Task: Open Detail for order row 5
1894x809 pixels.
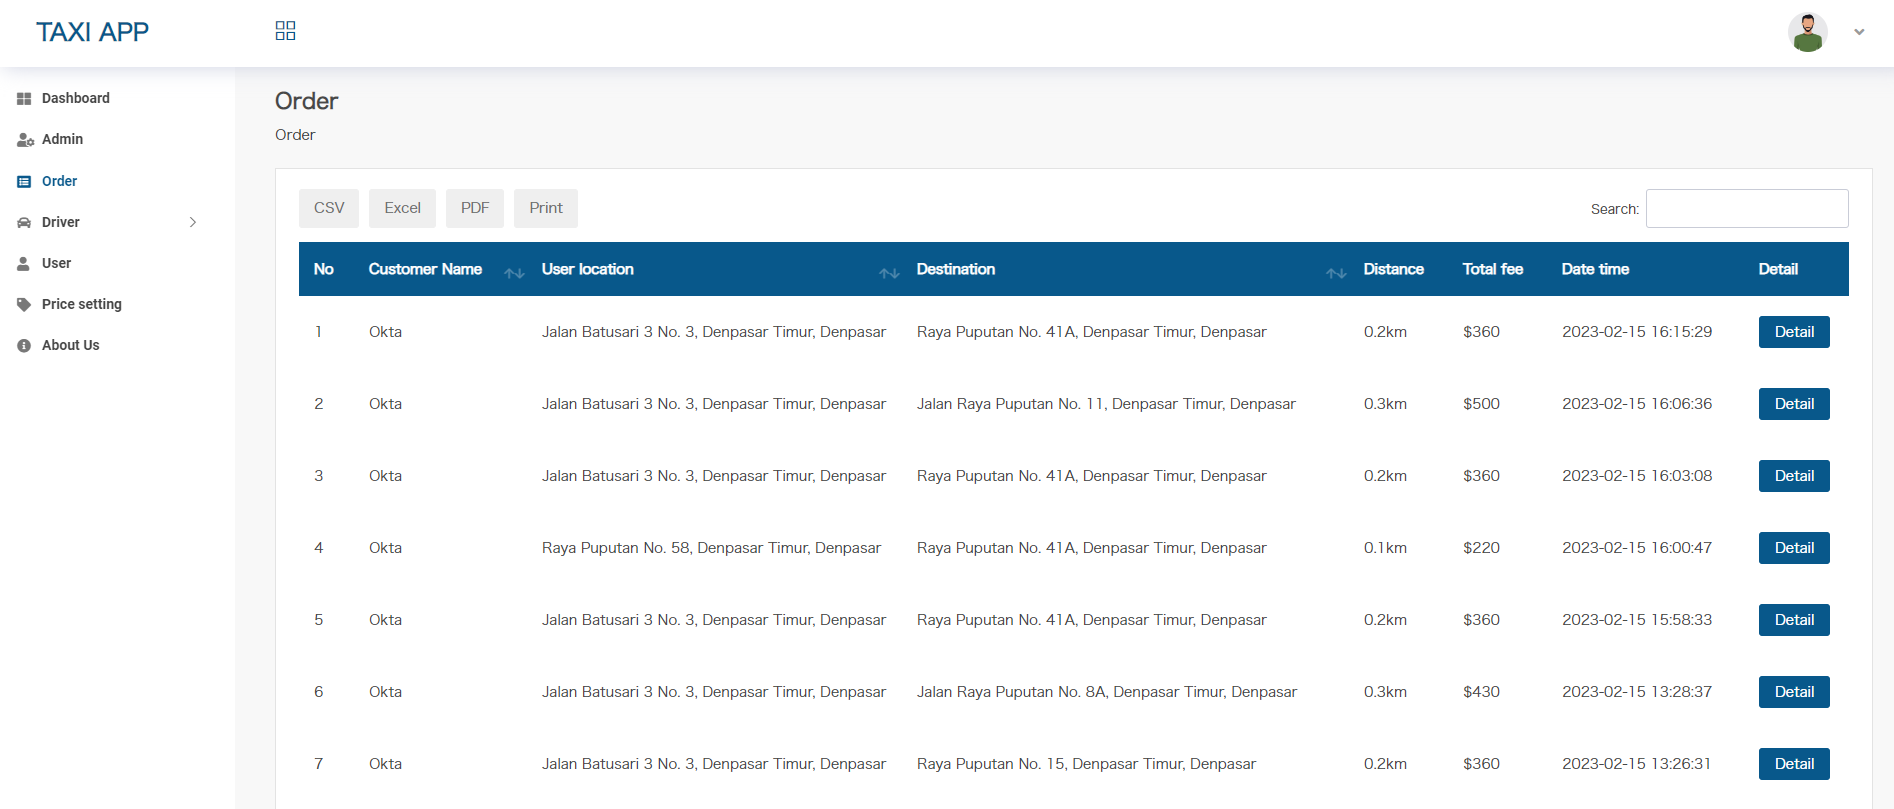Action: tap(1794, 620)
